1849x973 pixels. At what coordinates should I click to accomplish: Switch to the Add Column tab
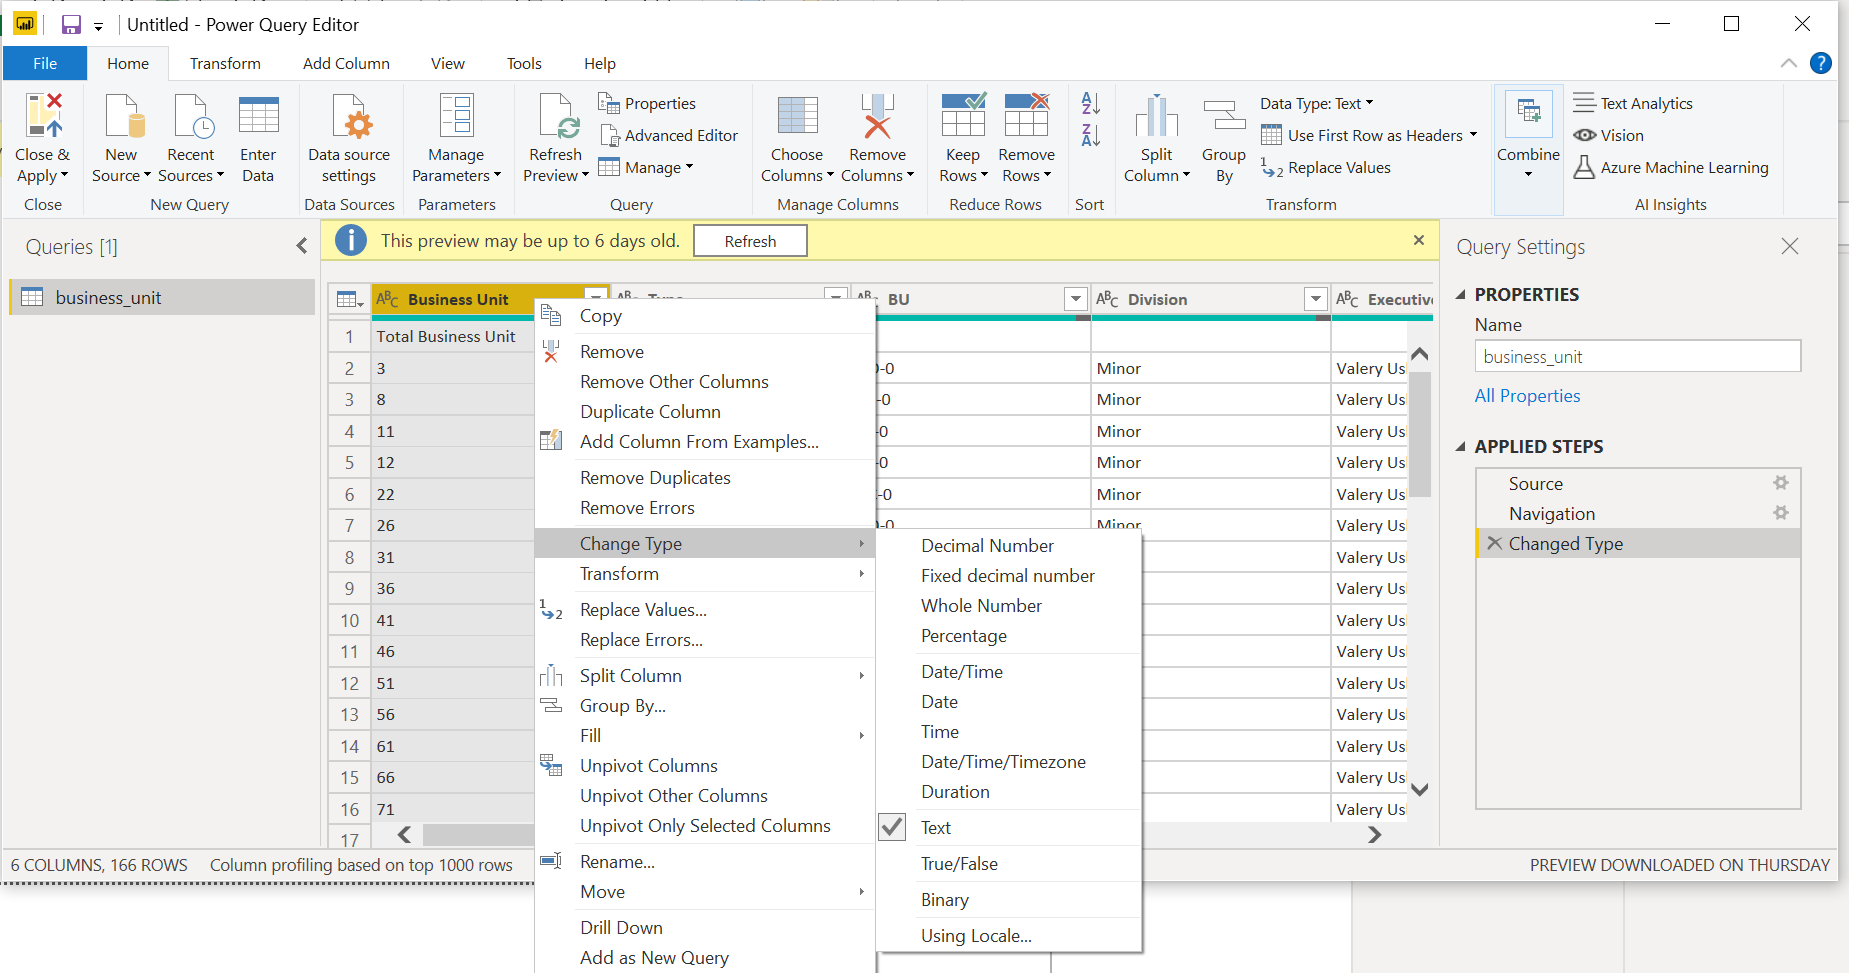click(346, 63)
